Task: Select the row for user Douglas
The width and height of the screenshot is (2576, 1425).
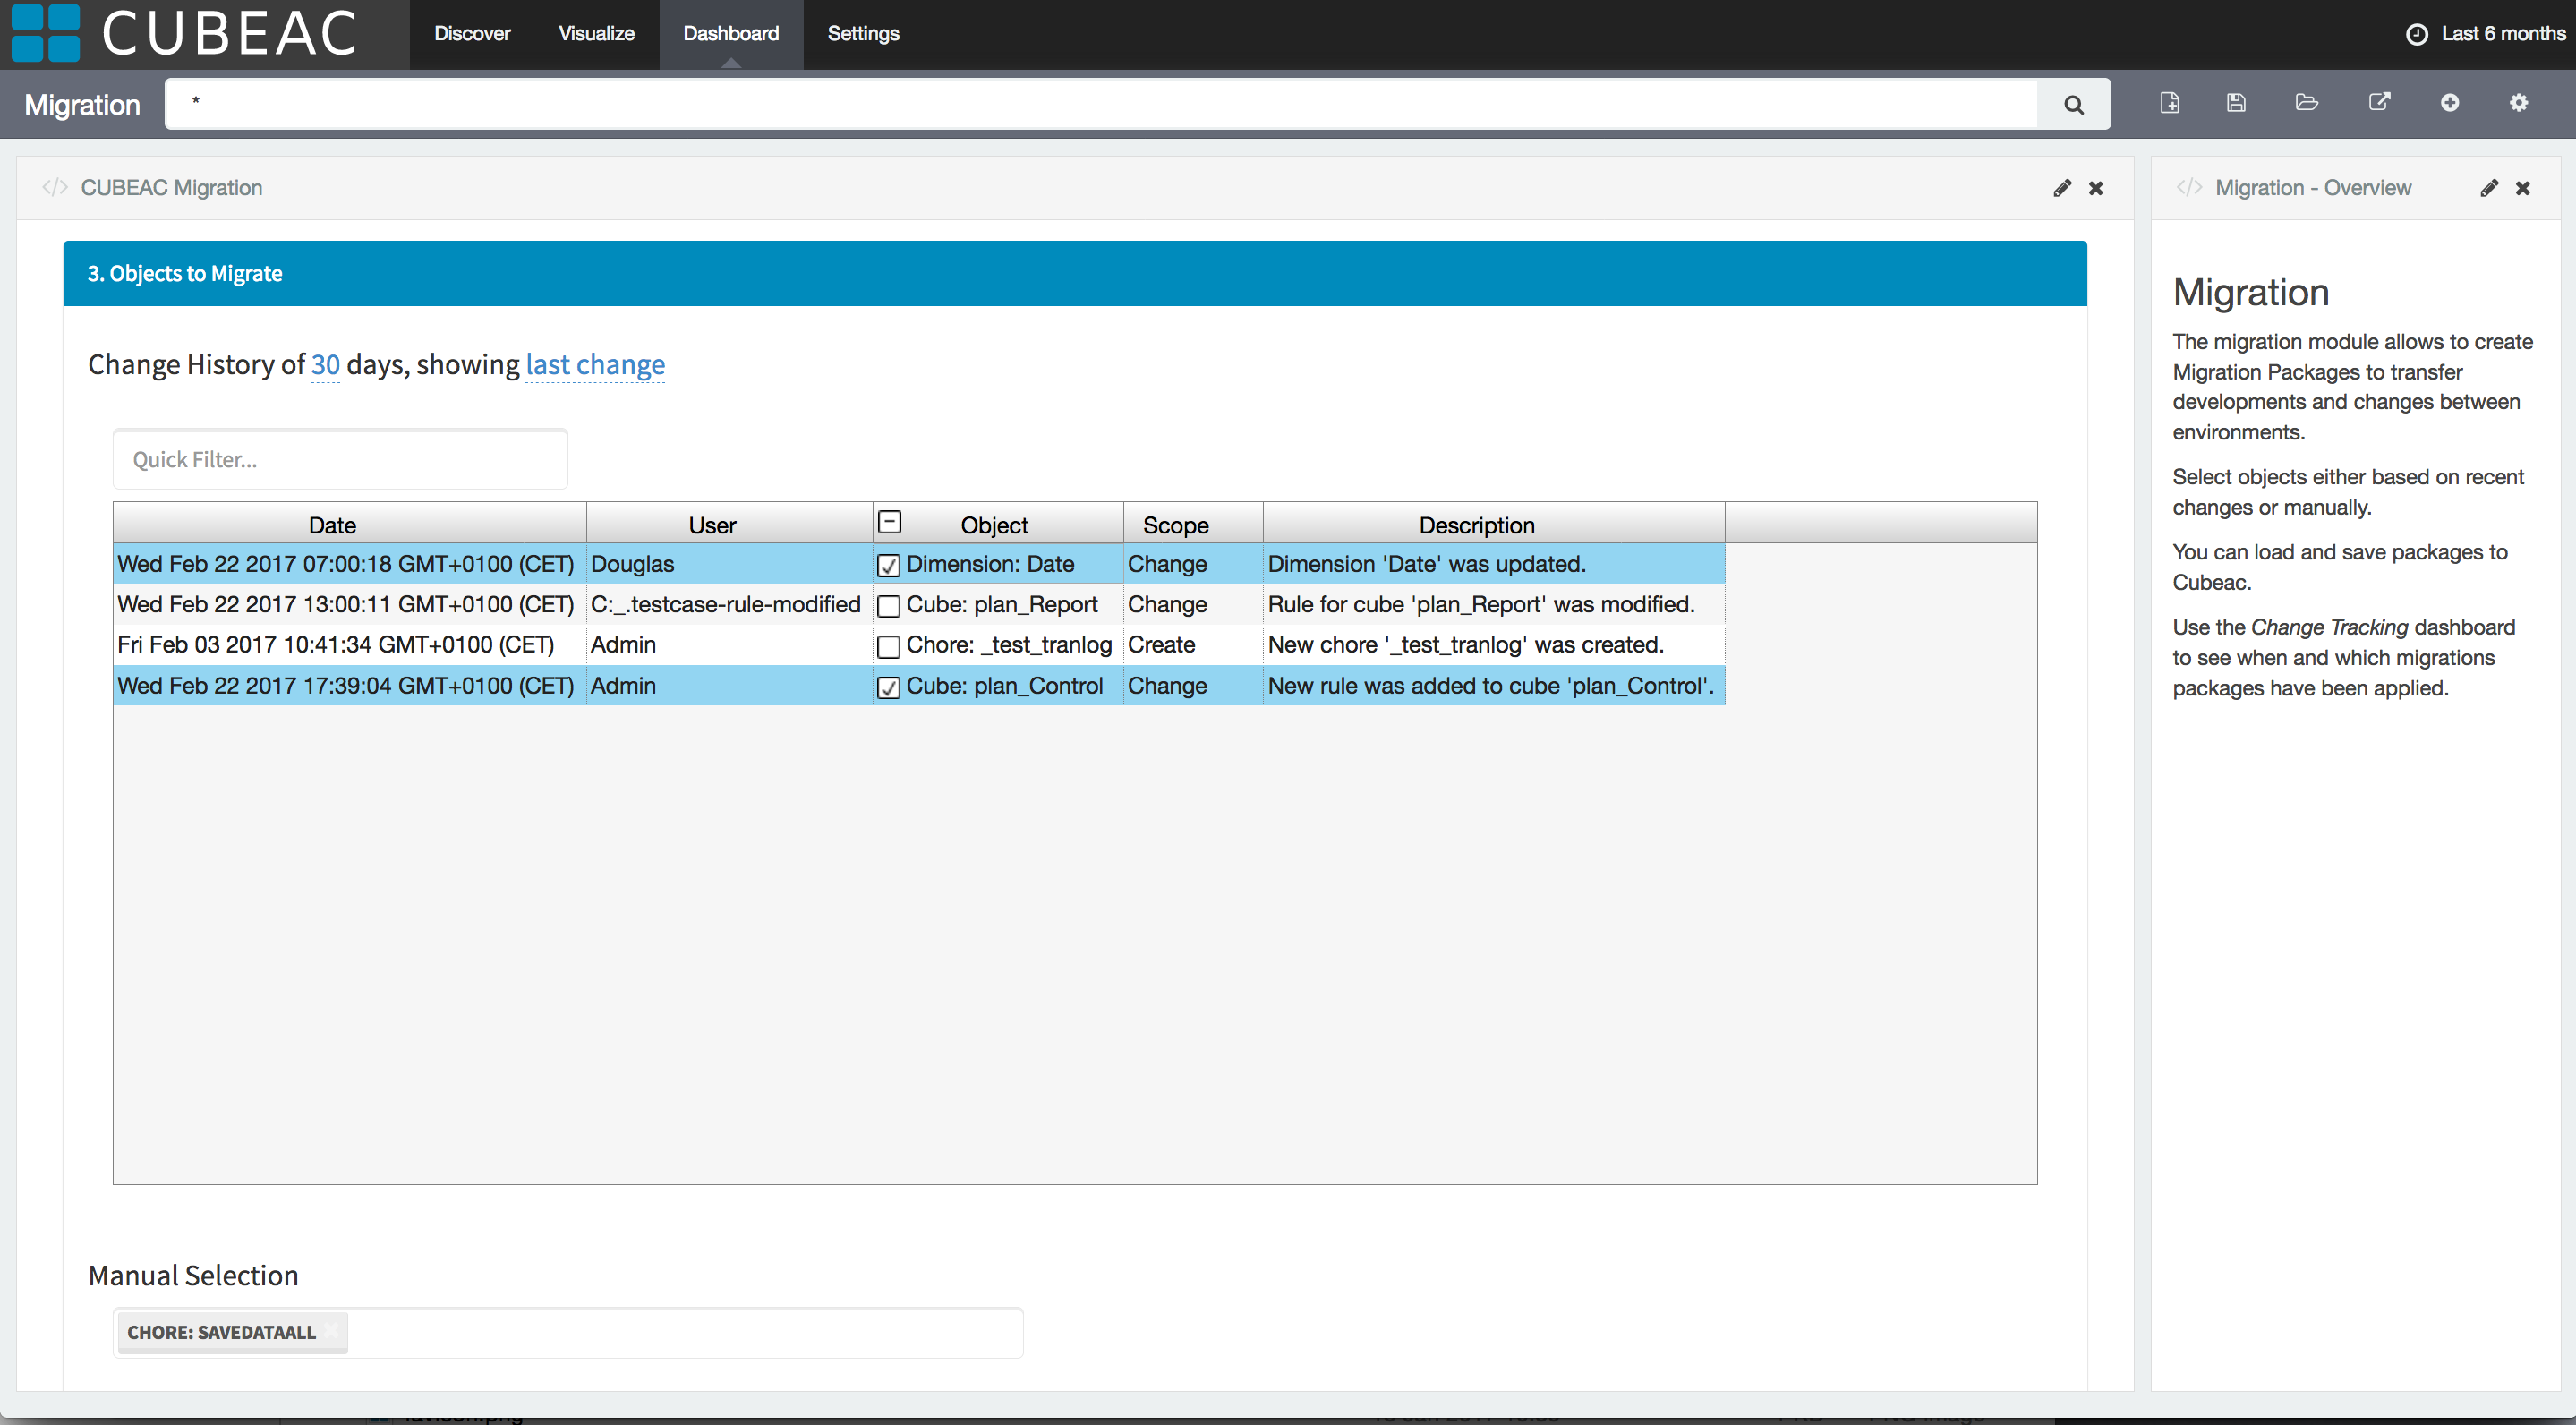Action: (x=919, y=564)
